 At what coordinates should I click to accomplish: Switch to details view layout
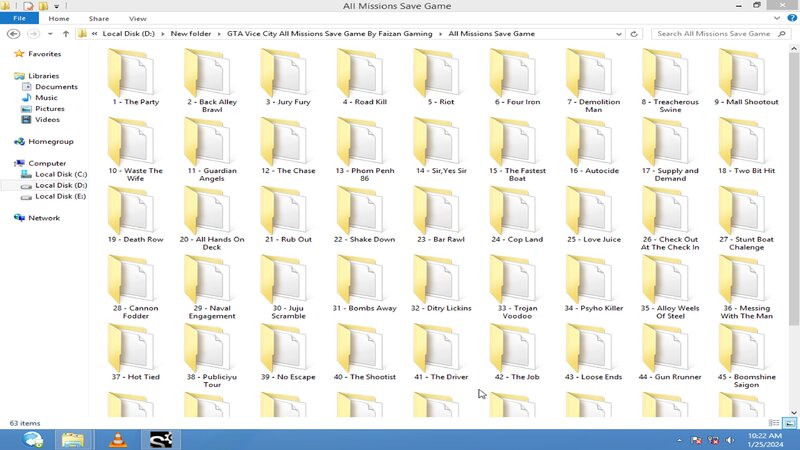point(773,423)
